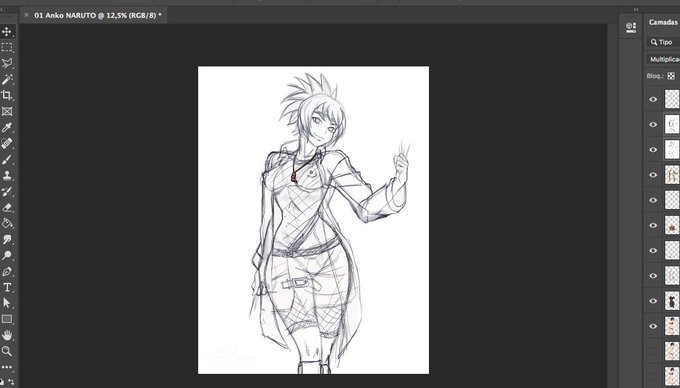The height and width of the screenshot is (388, 680).
Task: Select the Eyedropper tool
Action: pyautogui.click(x=7, y=127)
